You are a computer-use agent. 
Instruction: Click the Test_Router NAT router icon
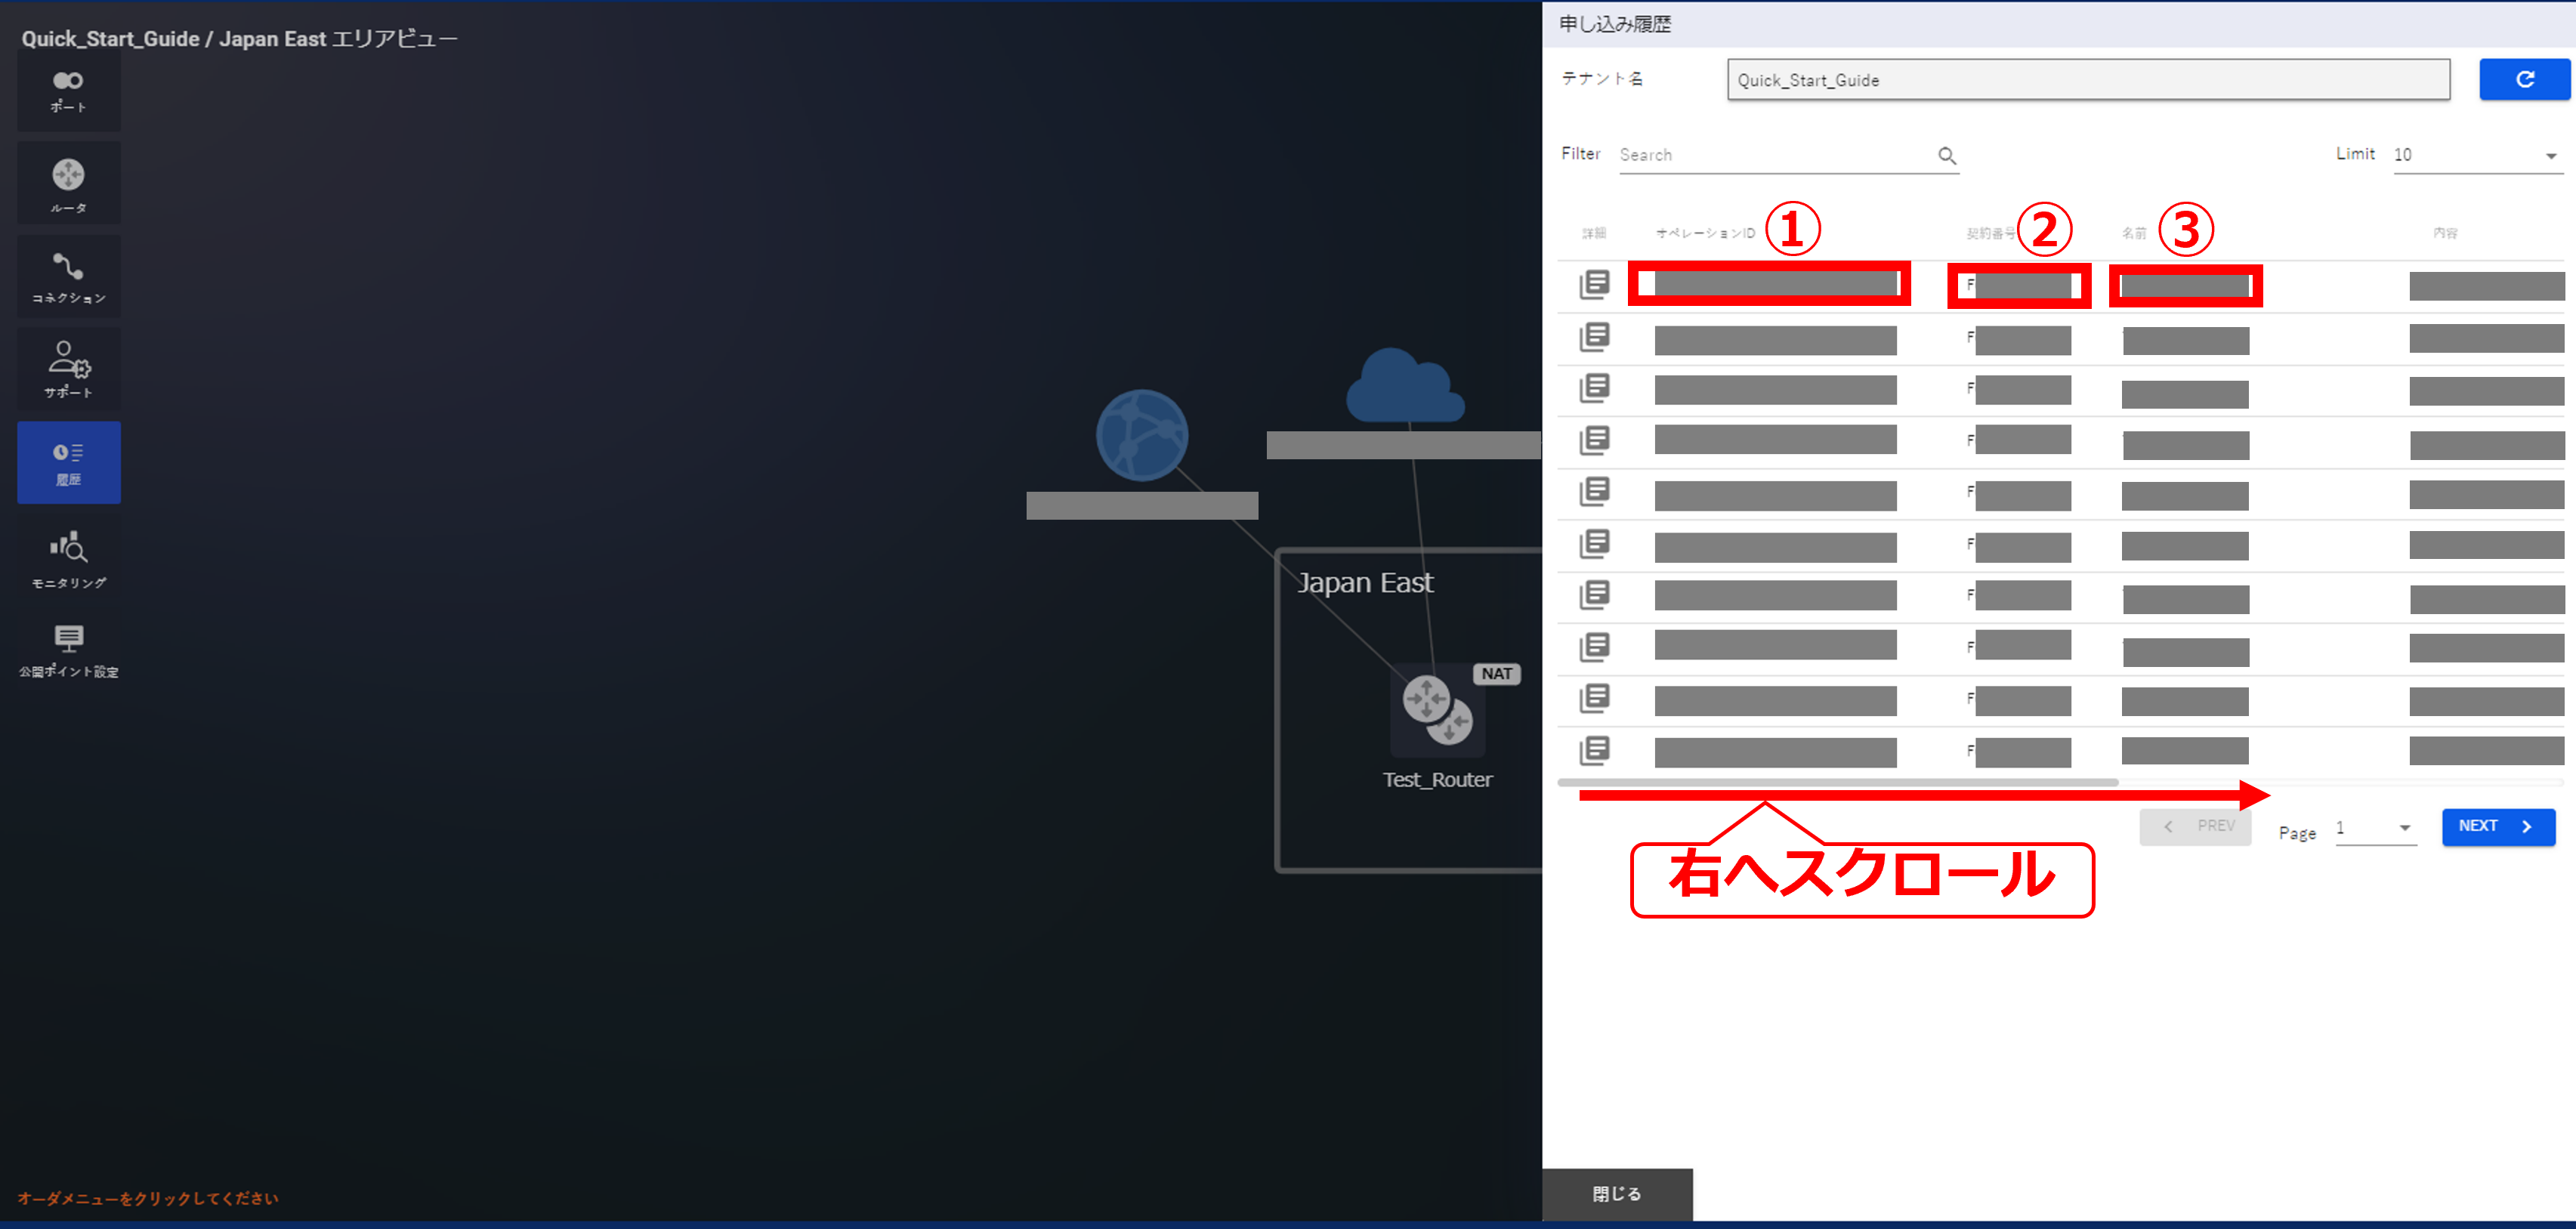[1437, 709]
